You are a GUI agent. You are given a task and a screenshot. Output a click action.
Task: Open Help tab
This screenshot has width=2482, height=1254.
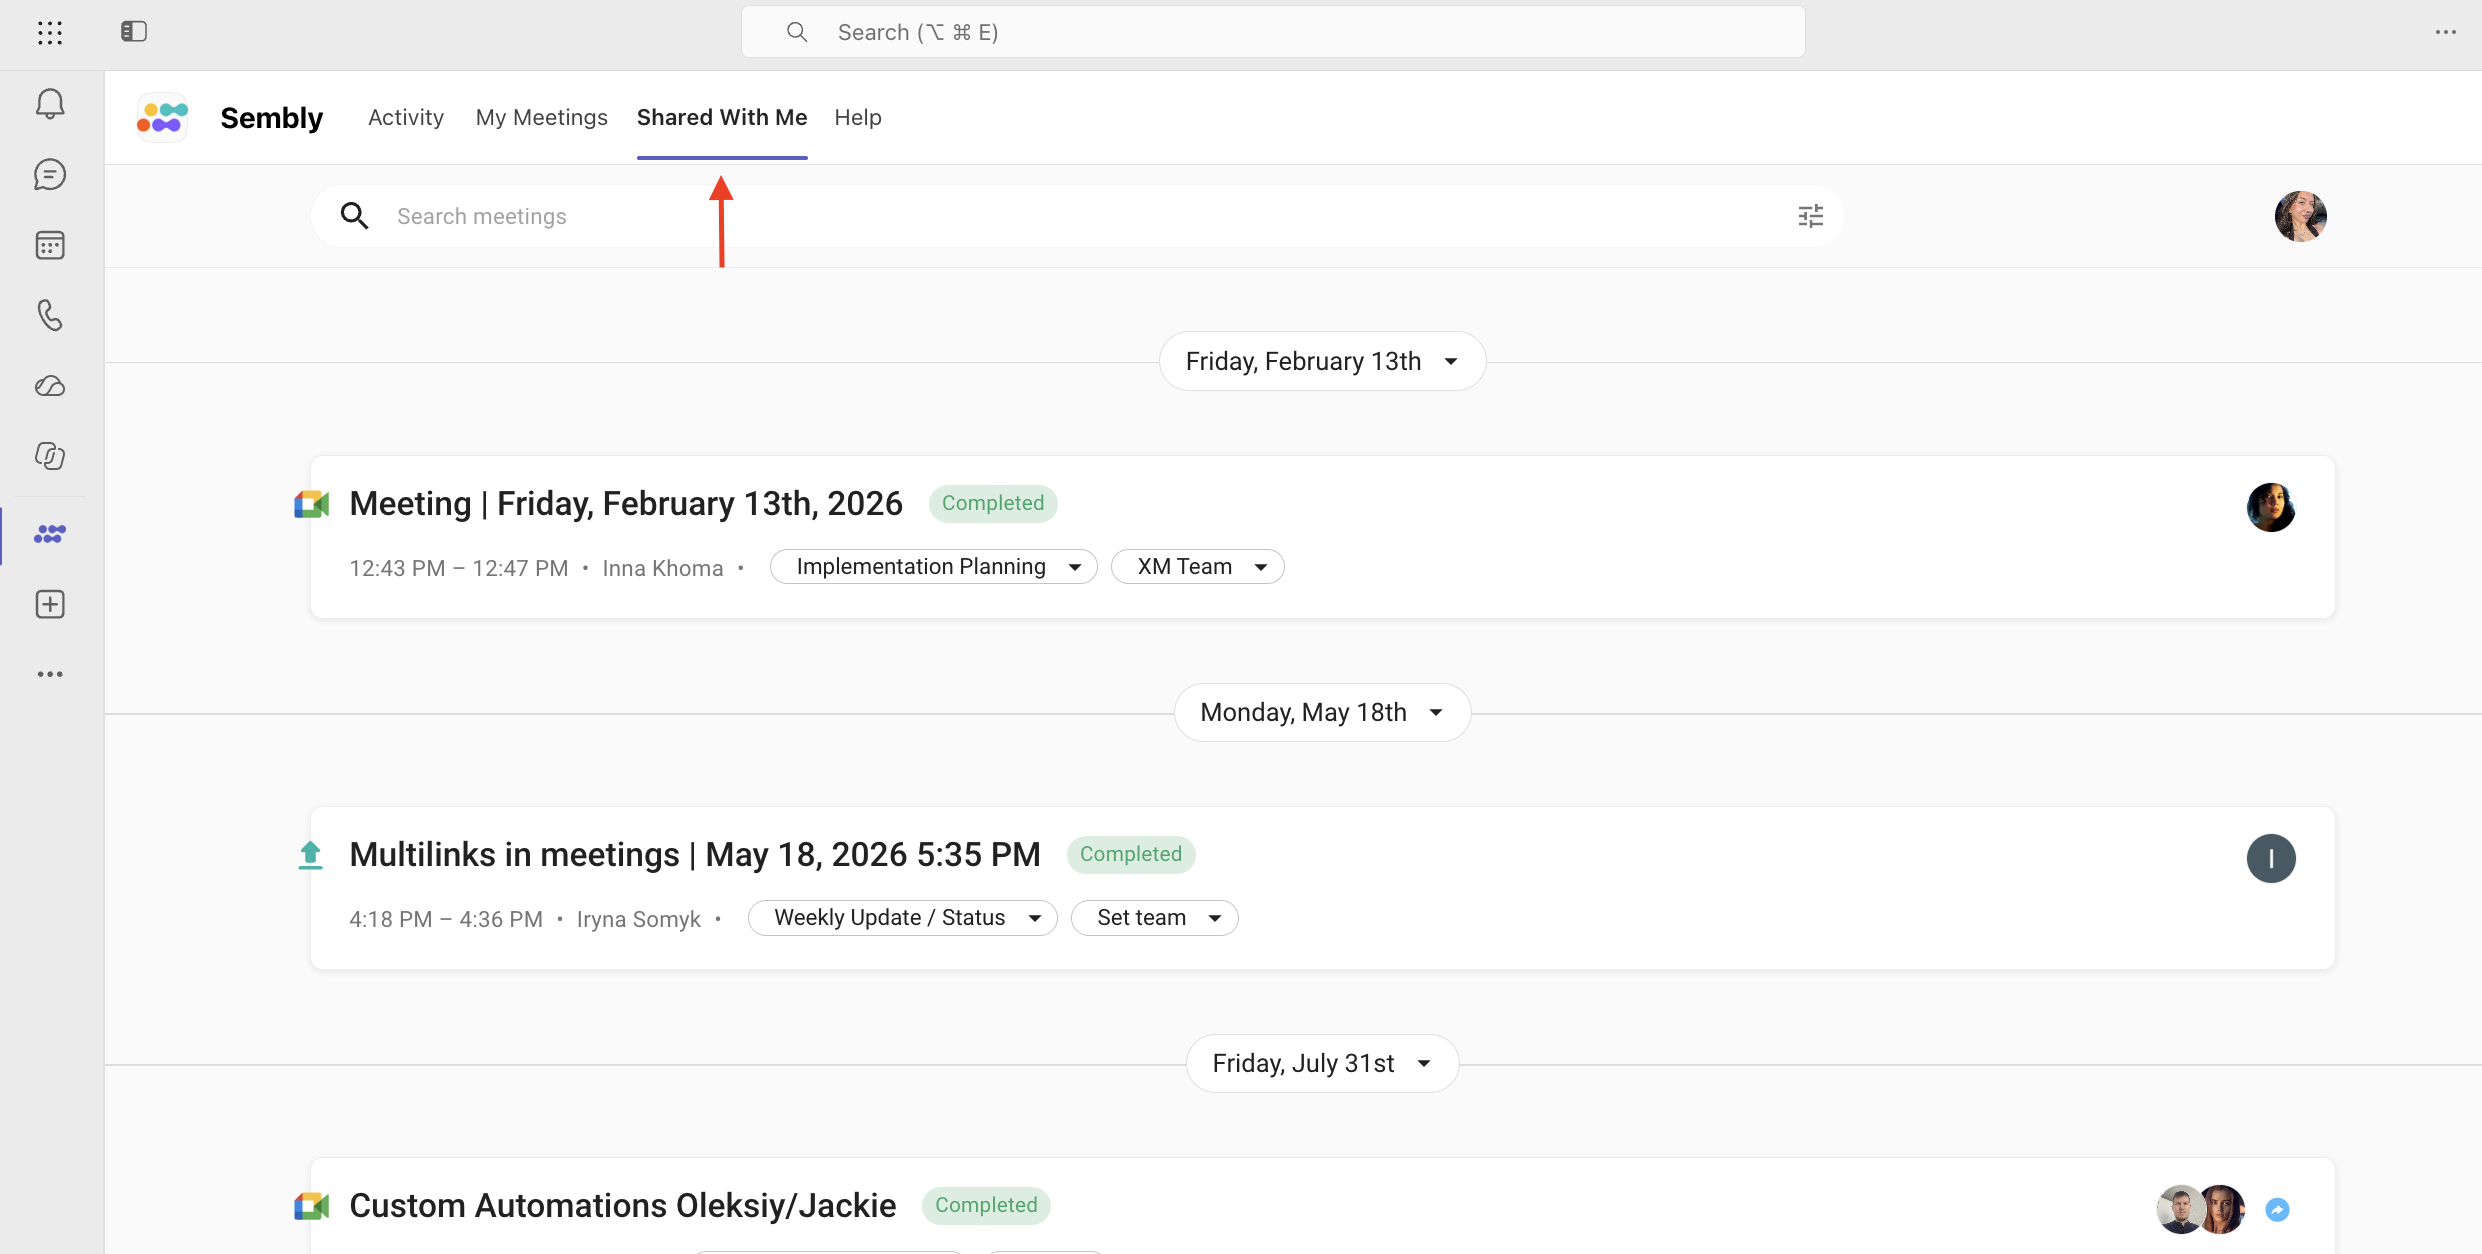click(858, 117)
